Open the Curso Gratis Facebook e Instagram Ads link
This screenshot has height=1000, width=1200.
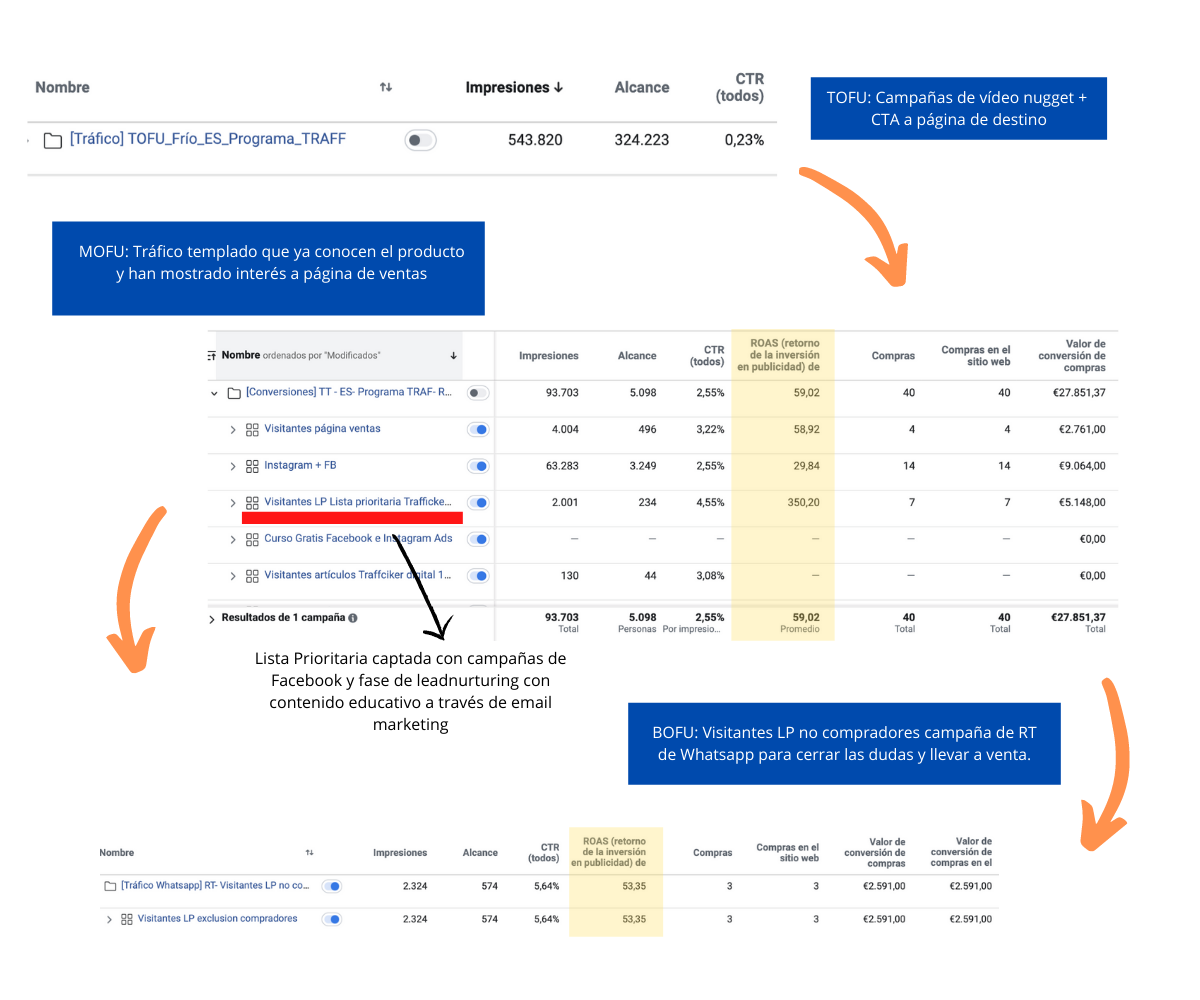click(x=358, y=538)
